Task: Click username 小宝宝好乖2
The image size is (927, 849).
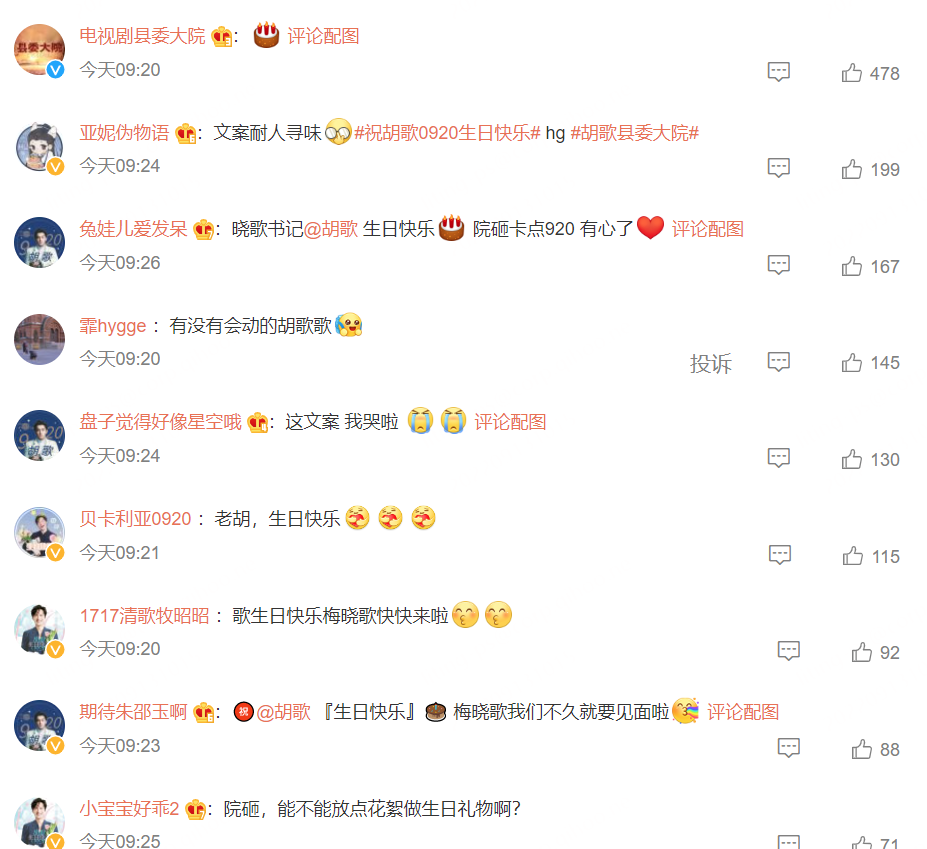Action: click(x=129, y=808)
